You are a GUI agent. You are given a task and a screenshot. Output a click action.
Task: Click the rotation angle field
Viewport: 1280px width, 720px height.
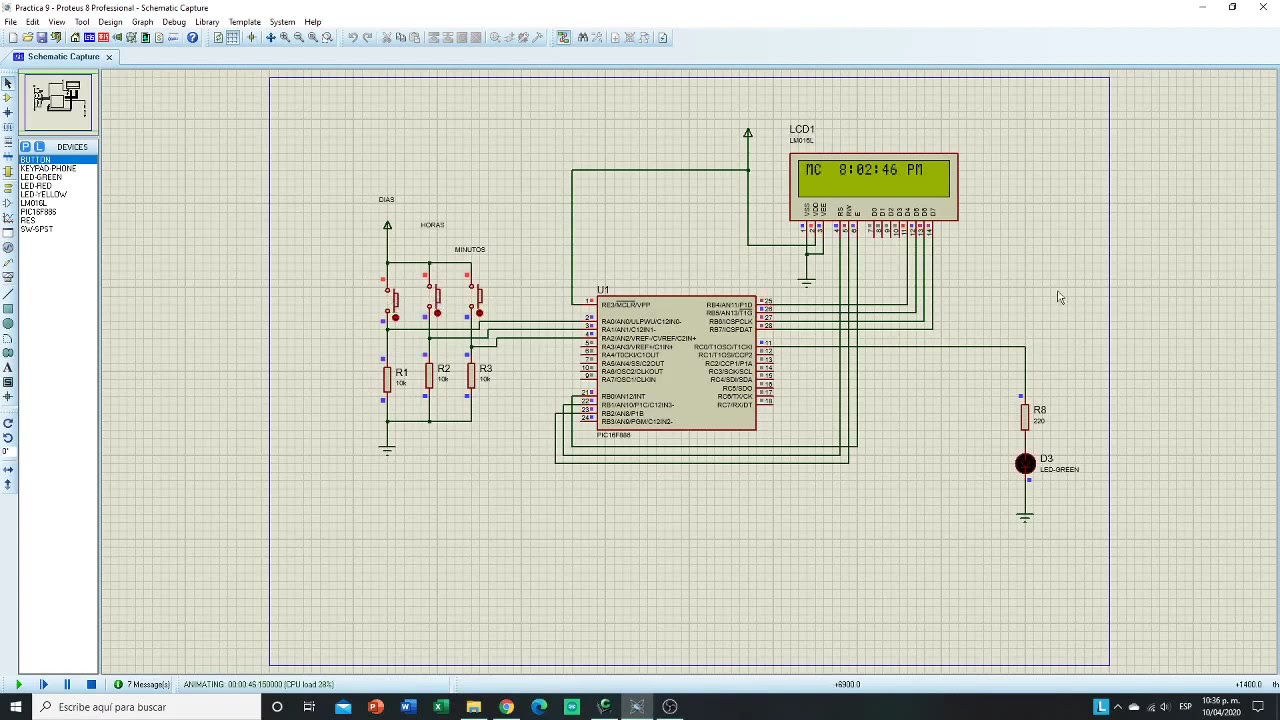(x=8, y=452)
